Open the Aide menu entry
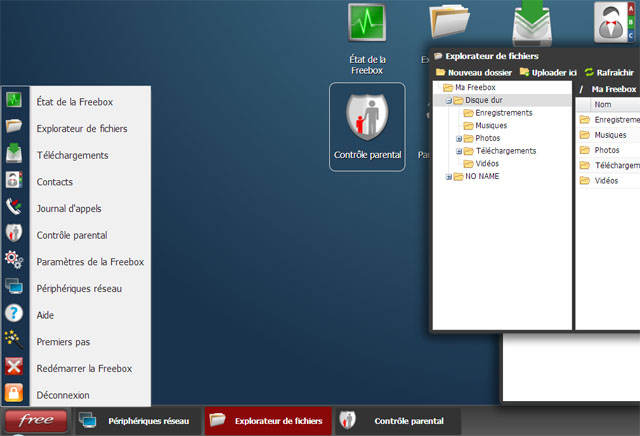Viewport: 640px width, 436px height. pyautogui.click(x=45, y=315)
